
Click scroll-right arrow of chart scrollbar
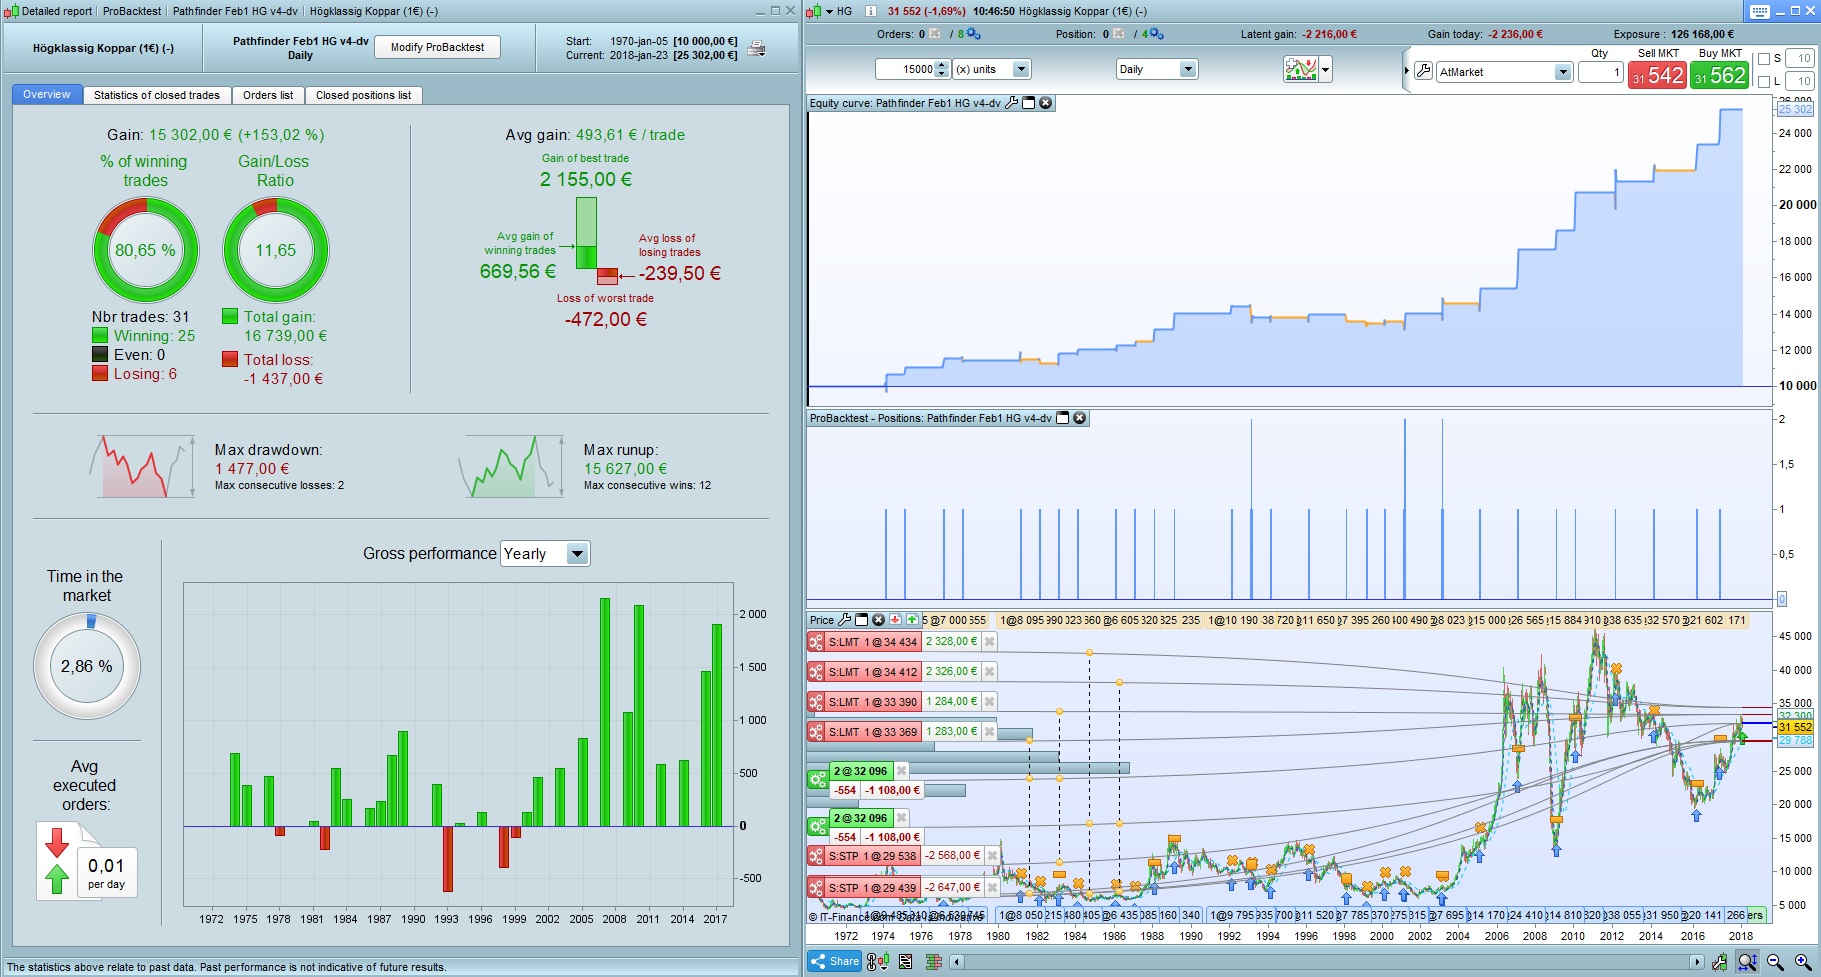(x=1696, y=962)
